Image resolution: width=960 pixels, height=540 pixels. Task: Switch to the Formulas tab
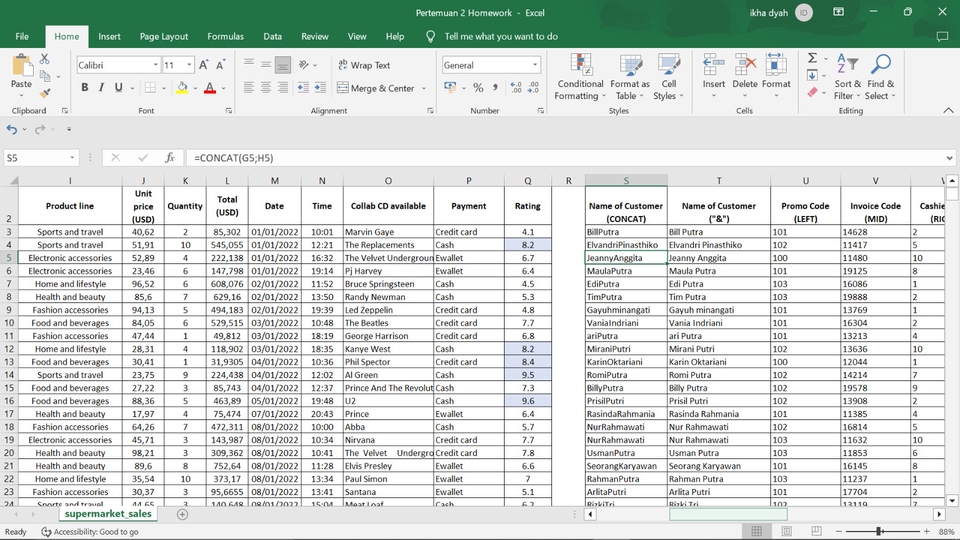point(225,37)
